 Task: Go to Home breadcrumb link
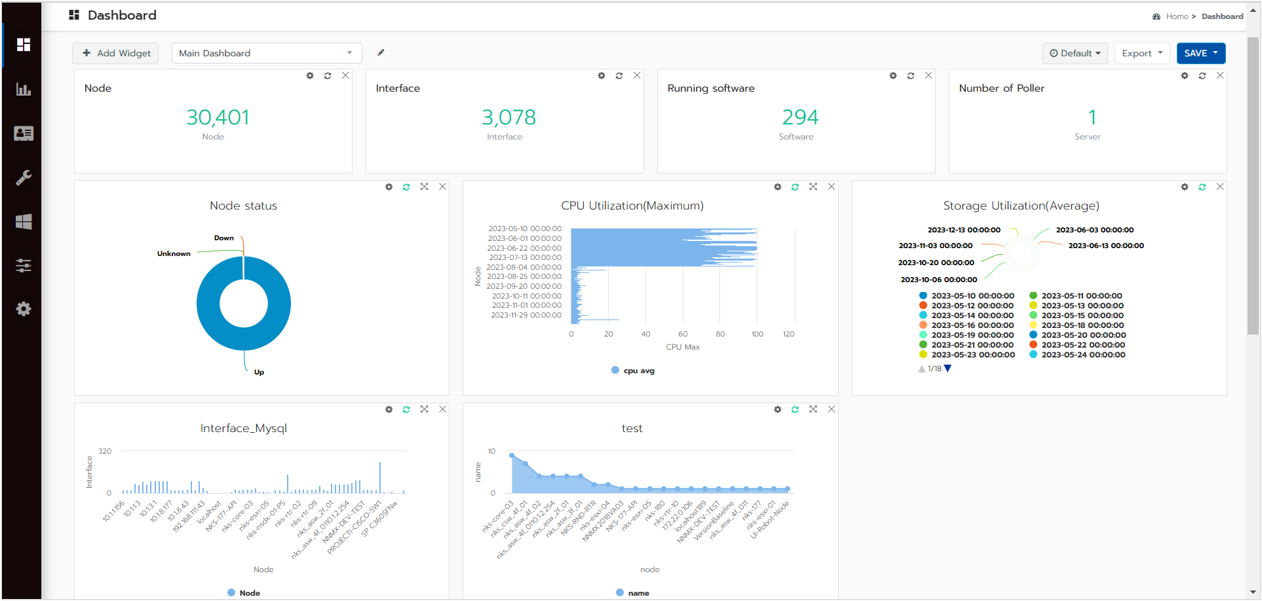coord(1177,16)
